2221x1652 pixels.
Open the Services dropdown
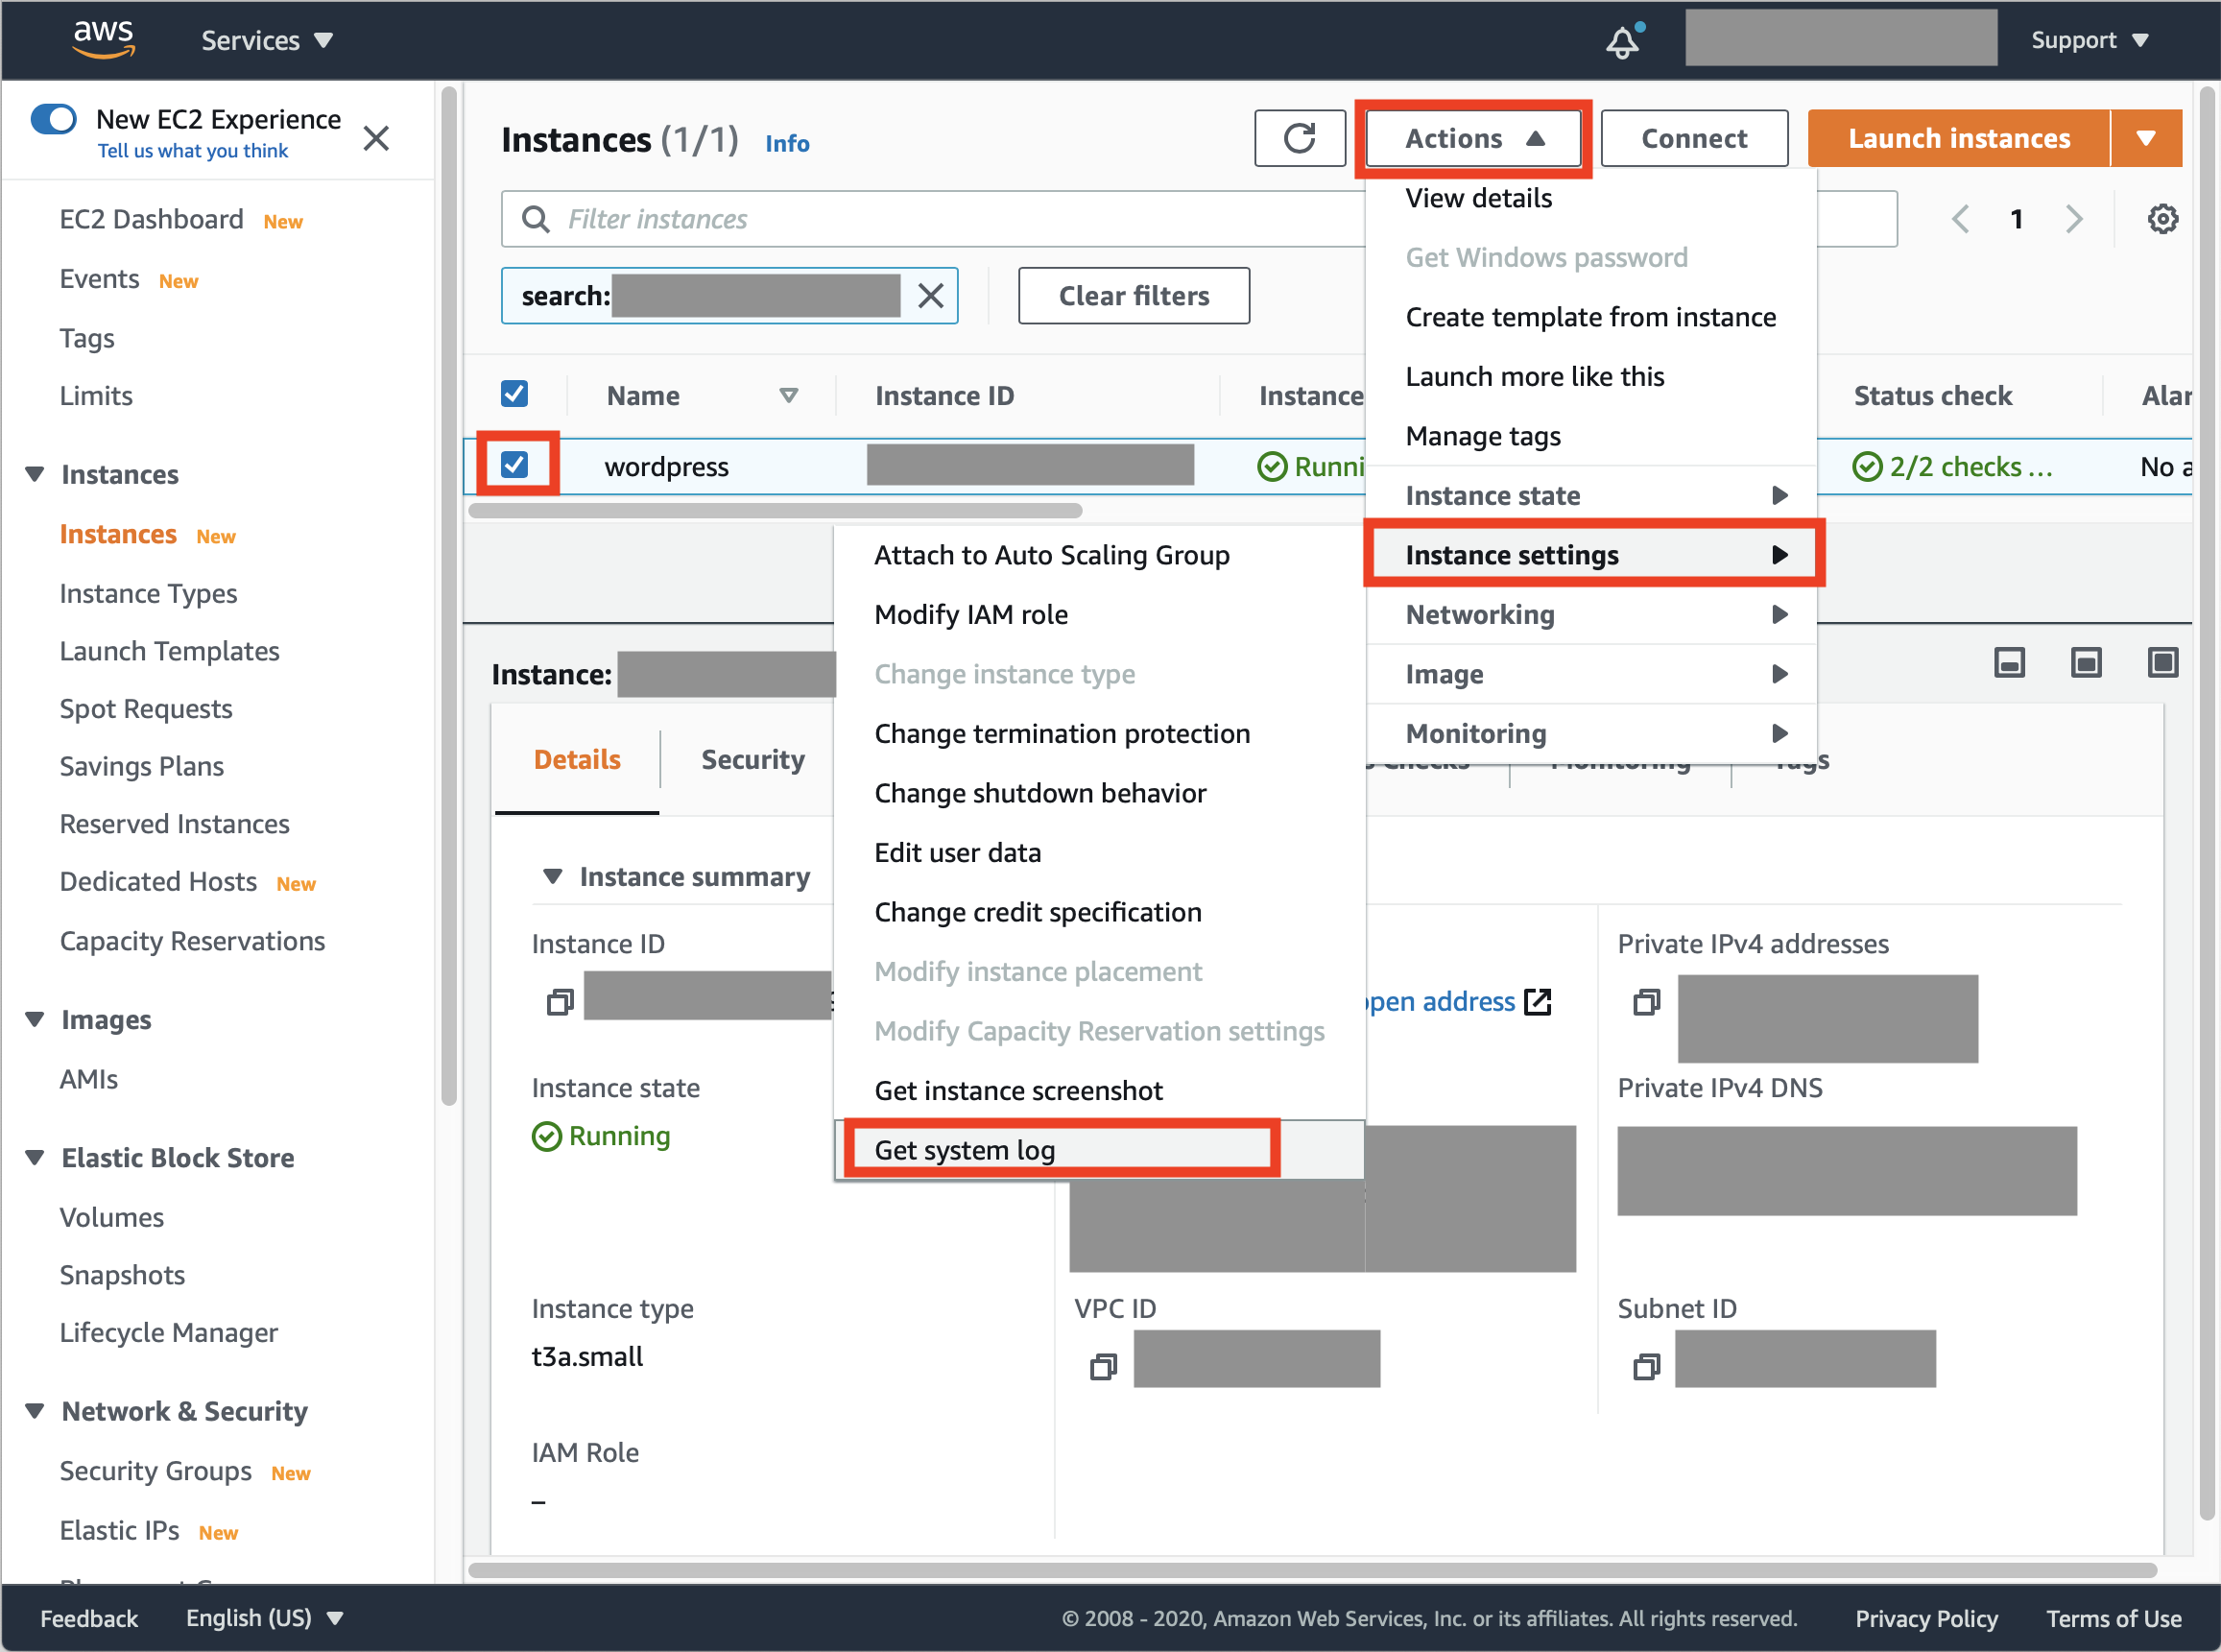[x=267, y=40]
